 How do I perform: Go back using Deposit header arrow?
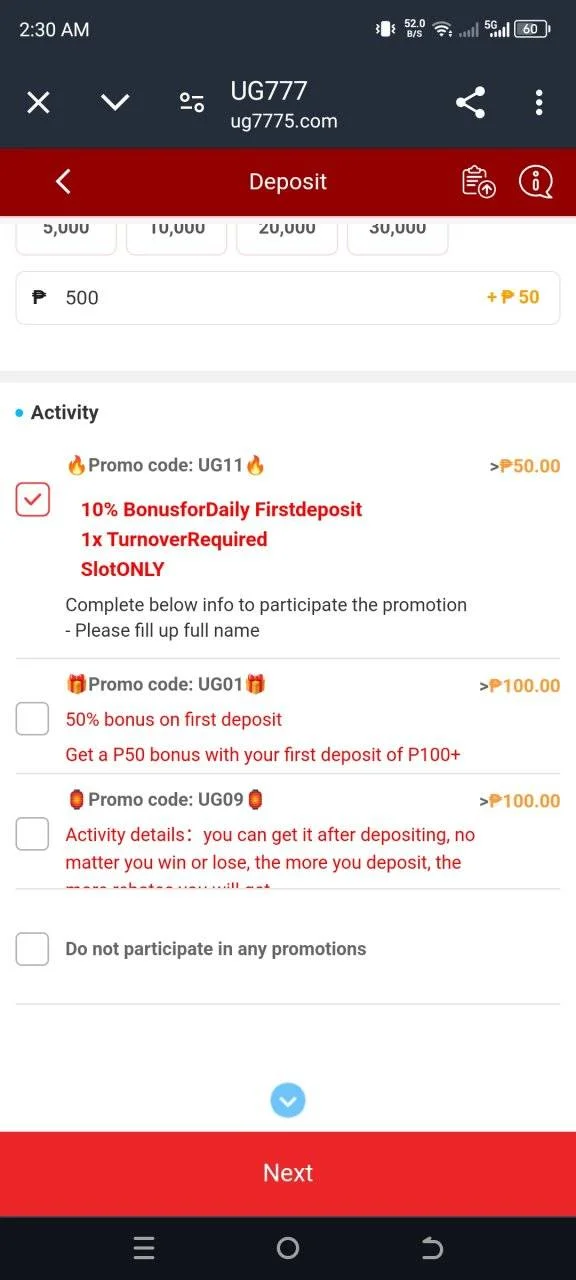pyautogui.click(x=63, y=181)
